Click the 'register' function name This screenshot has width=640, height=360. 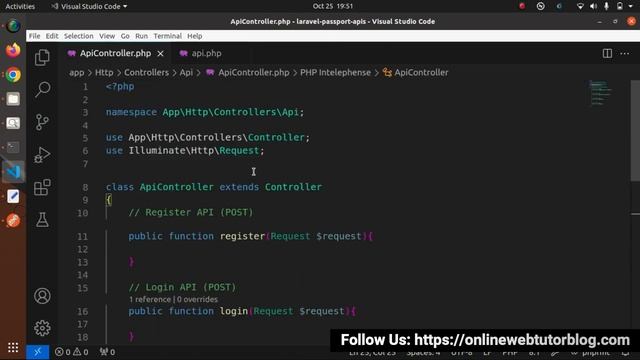click(x=242, y=236)
